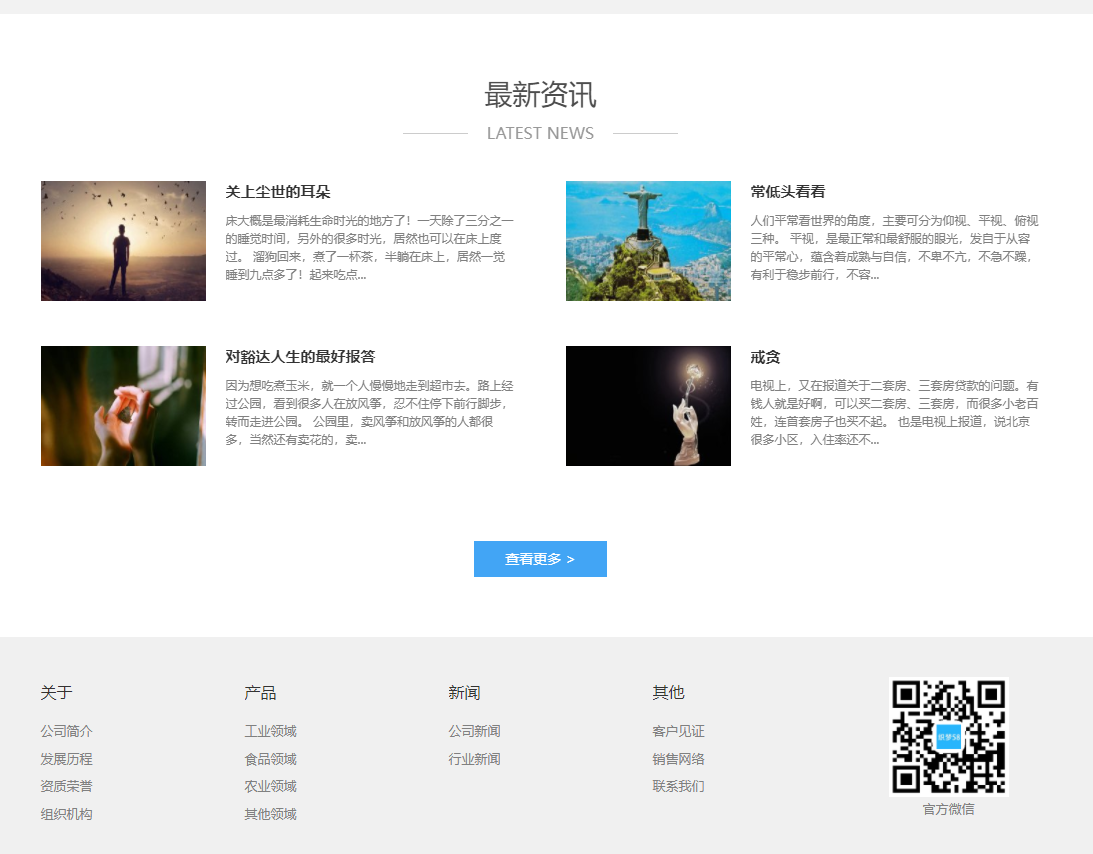Click the excerpt beginning 电视上，又在报道
The width and height of the screenshot is (1093, 854).
pos(894,413)
